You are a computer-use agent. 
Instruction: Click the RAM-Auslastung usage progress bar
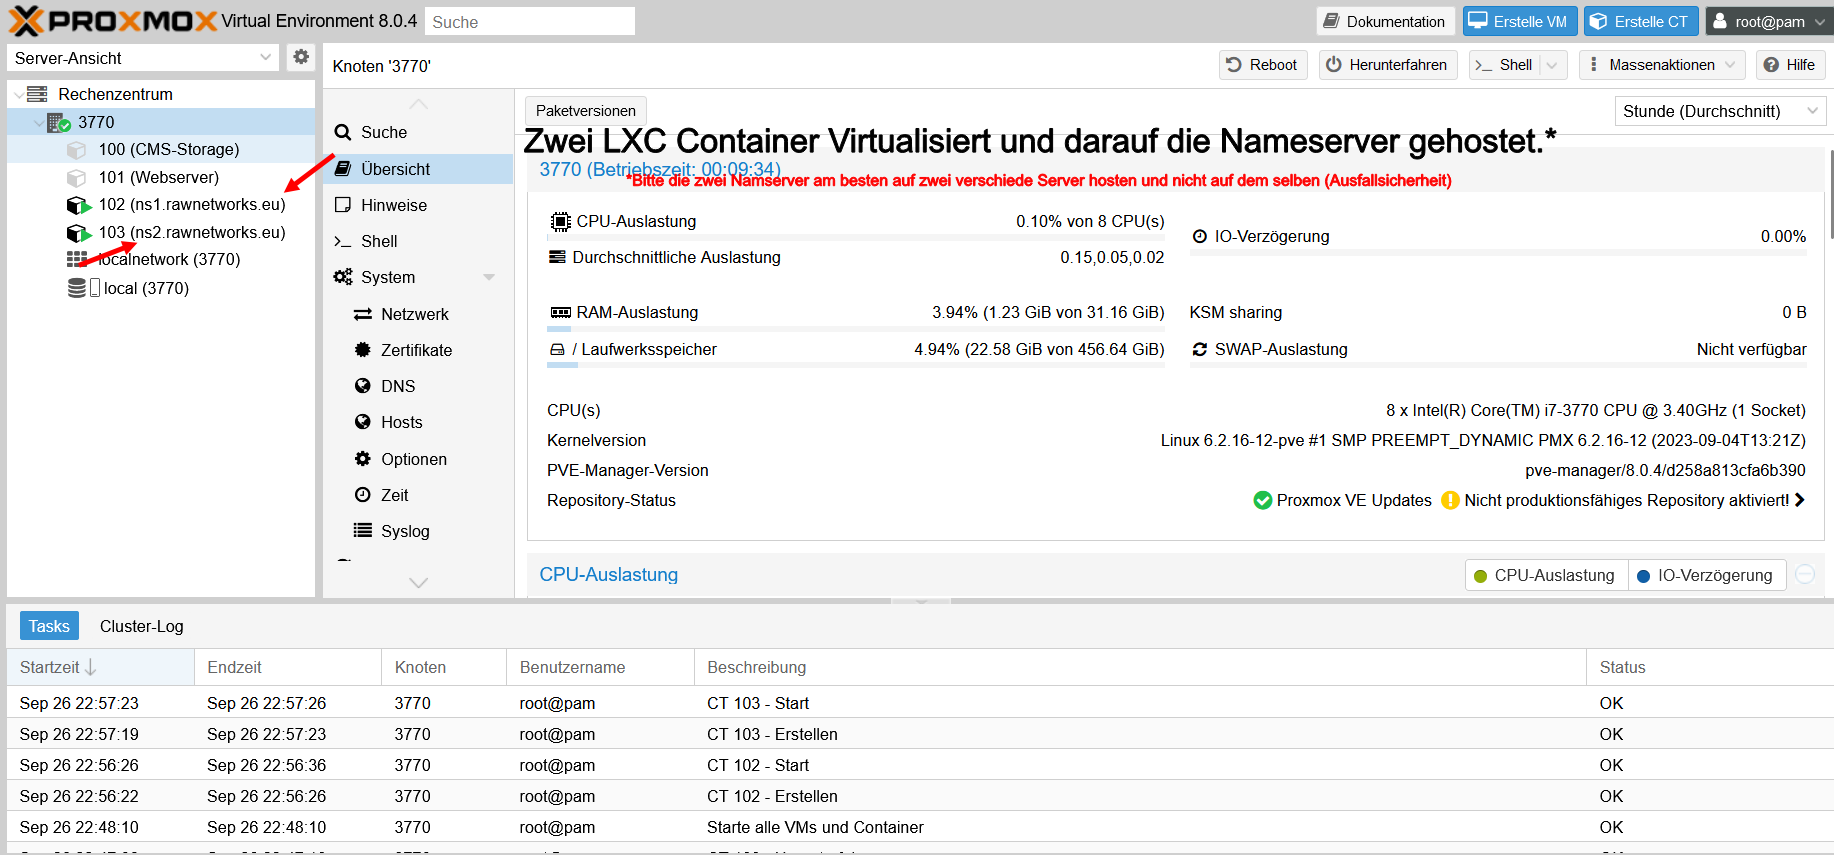coord(856,329)
